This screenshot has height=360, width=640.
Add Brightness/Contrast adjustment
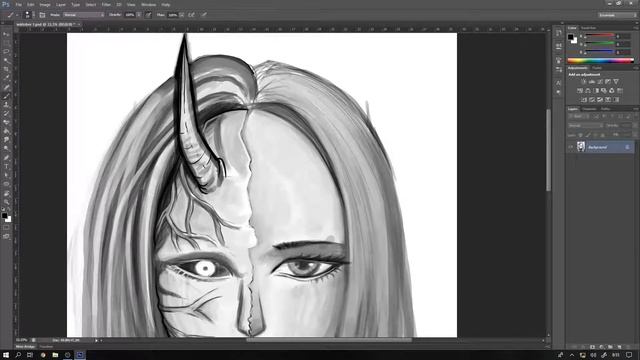(583, 82)
